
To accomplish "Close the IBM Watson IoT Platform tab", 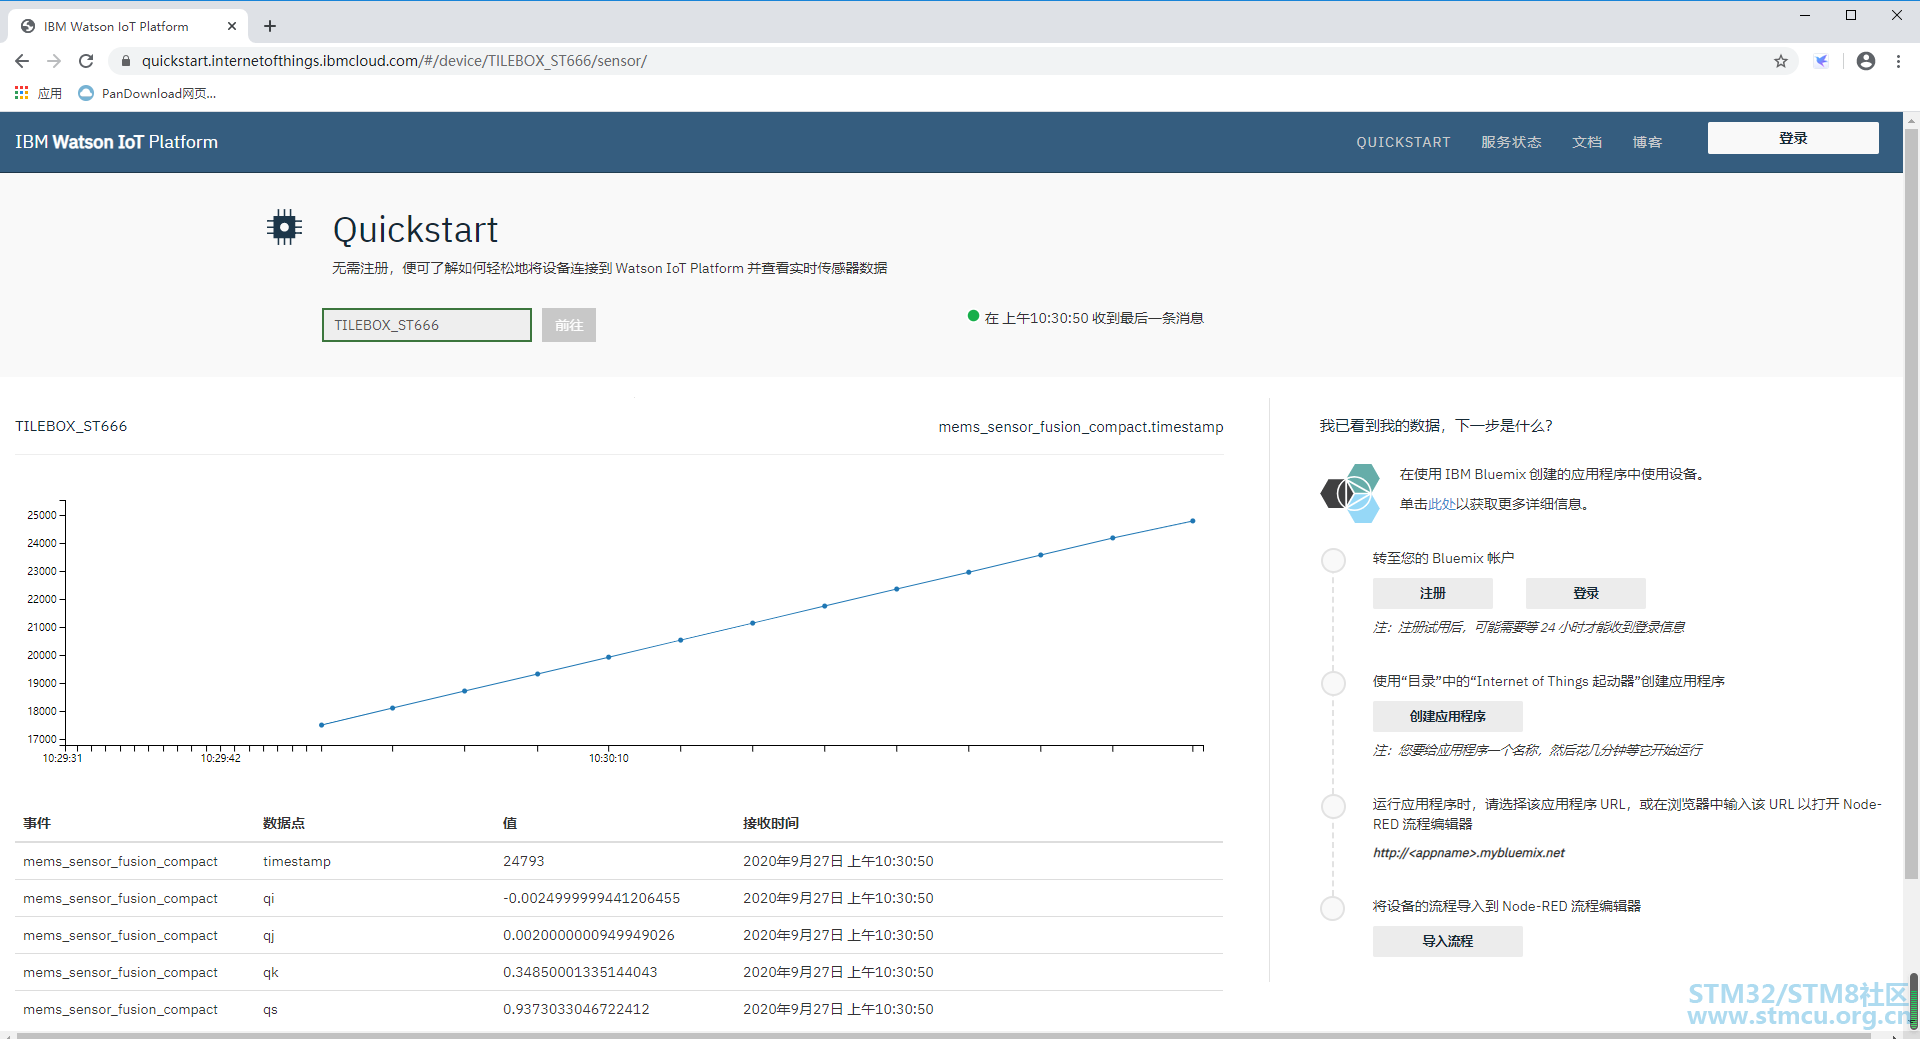I will click(x=232, y=26).
